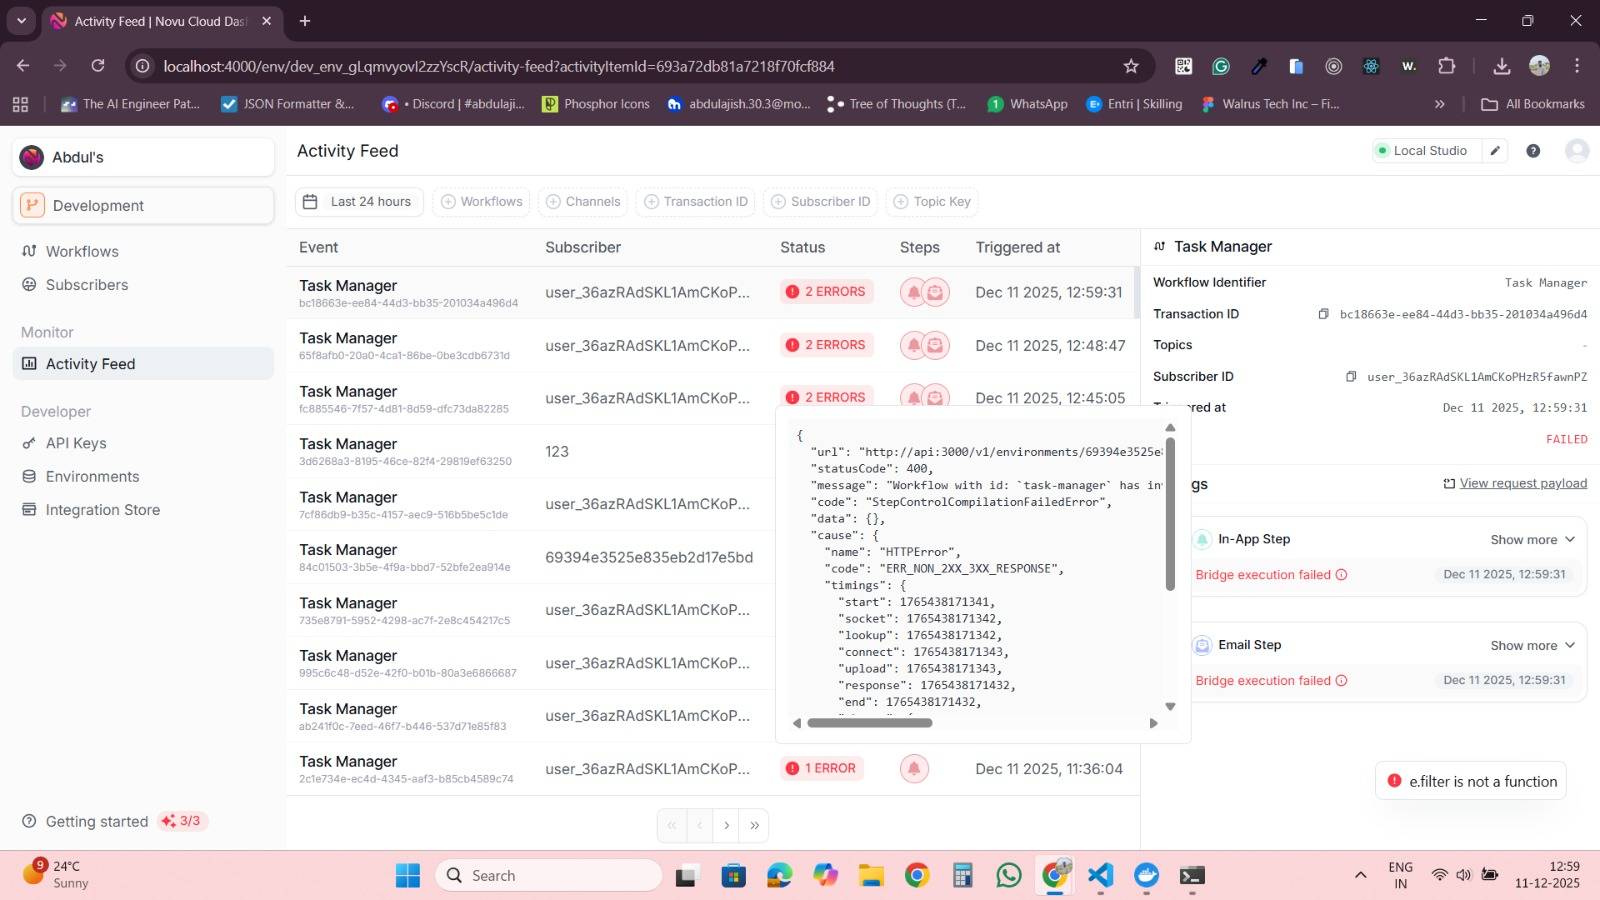
Task: Open the user avatar menu in Novu header
Action: click(x=1577, y=151)
